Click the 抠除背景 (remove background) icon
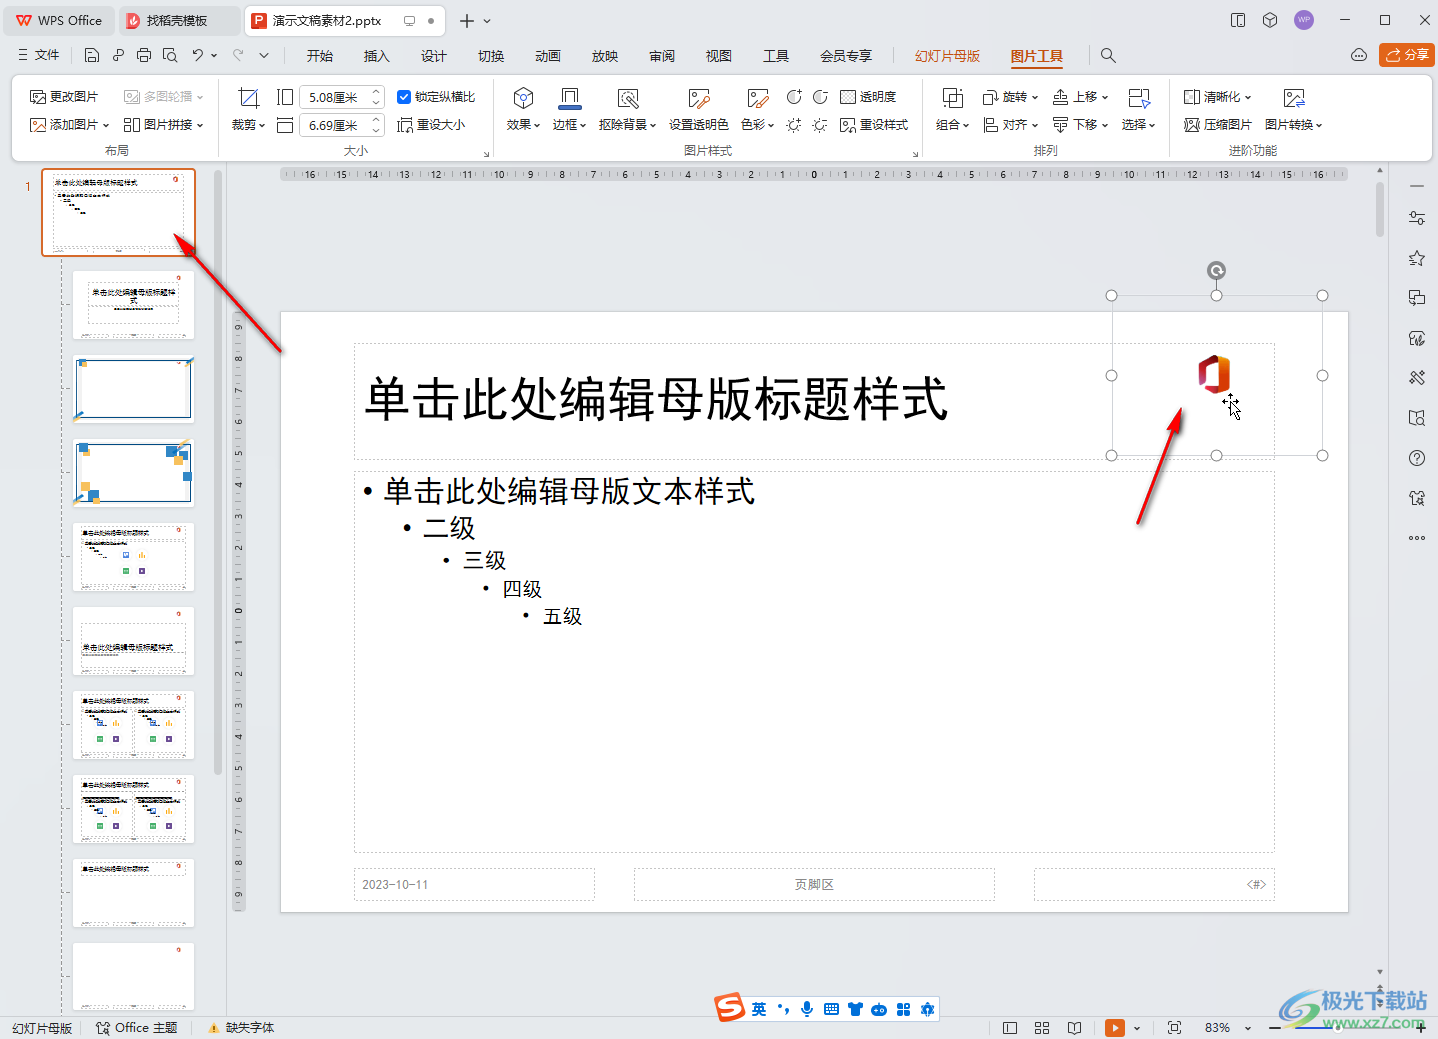 [x=628, y=98]
